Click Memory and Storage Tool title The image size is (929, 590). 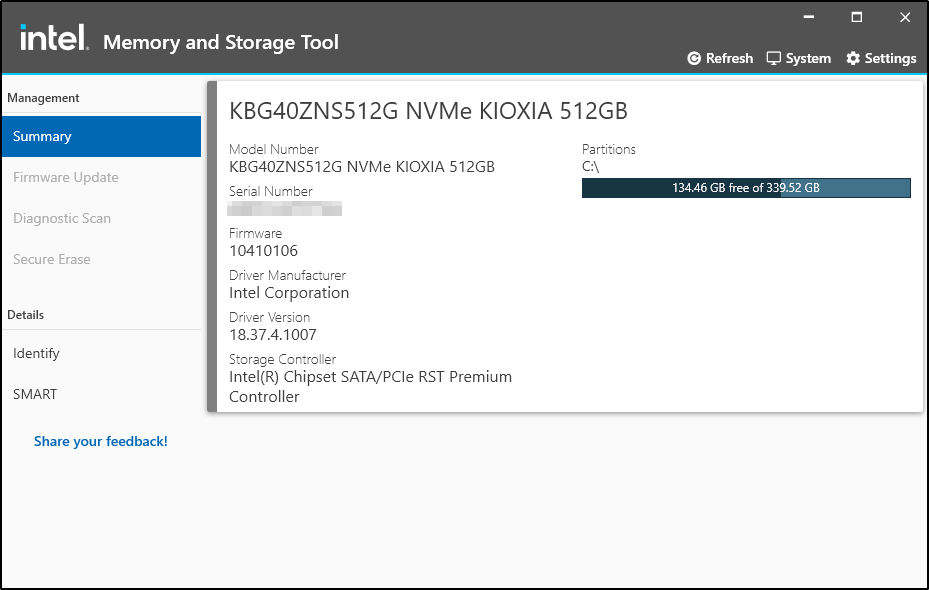click(221, 42)
